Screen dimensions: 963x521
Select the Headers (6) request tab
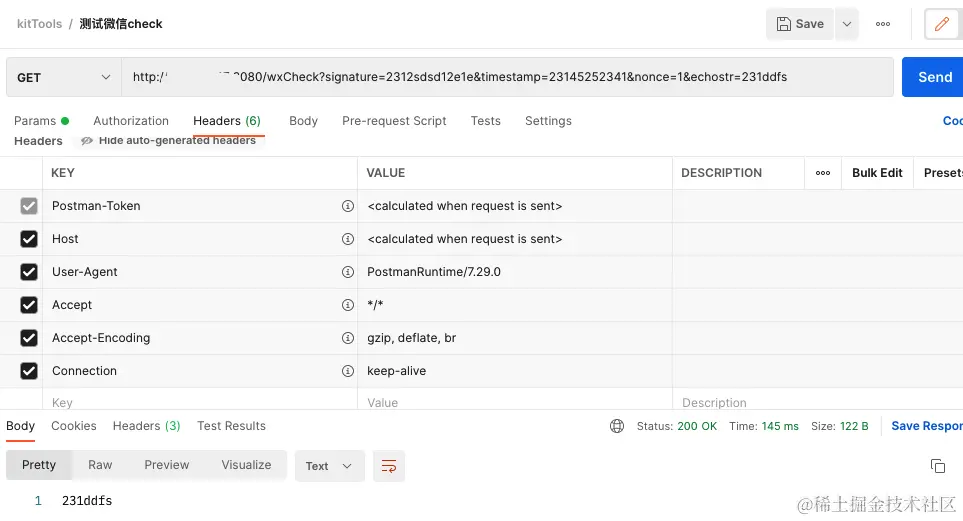[x=227, y=121]
